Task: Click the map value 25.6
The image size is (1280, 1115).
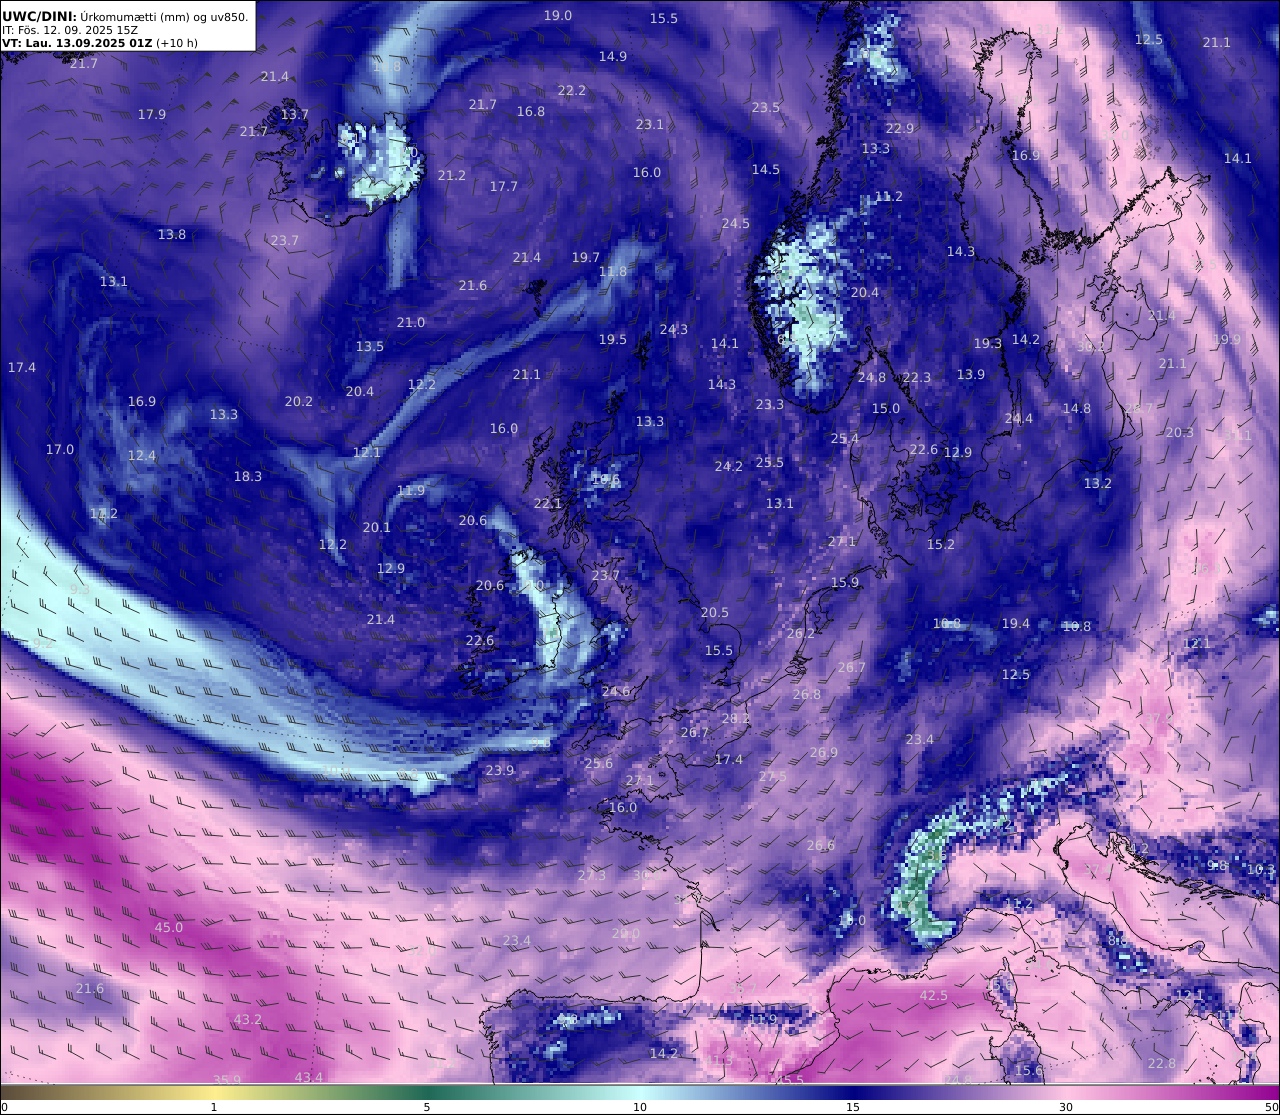Action: pyautogui.click(x=599, y=763)
